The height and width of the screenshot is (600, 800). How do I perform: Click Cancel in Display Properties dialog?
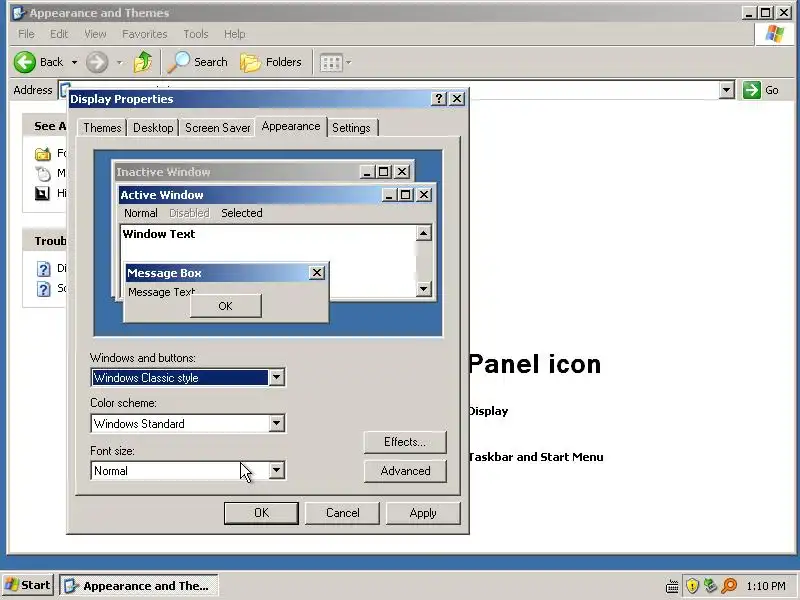342,513
